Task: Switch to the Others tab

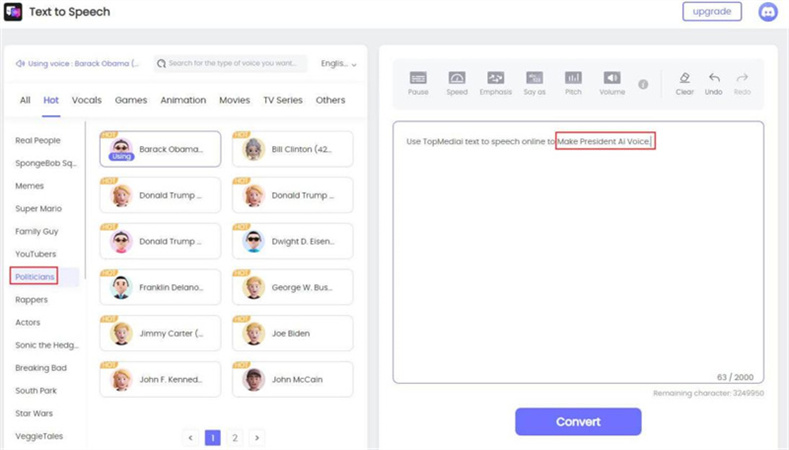Action: point(331,100)
